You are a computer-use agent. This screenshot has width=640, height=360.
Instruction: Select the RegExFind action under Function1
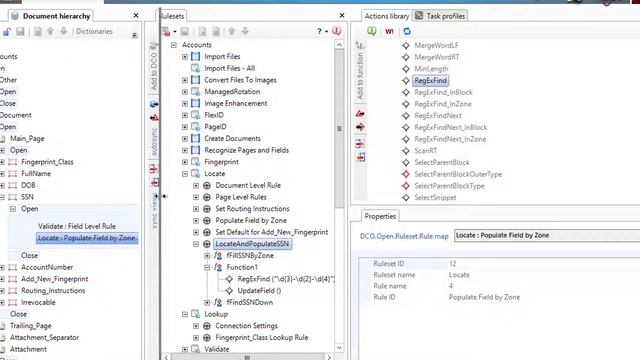click(x=286, y=279)
